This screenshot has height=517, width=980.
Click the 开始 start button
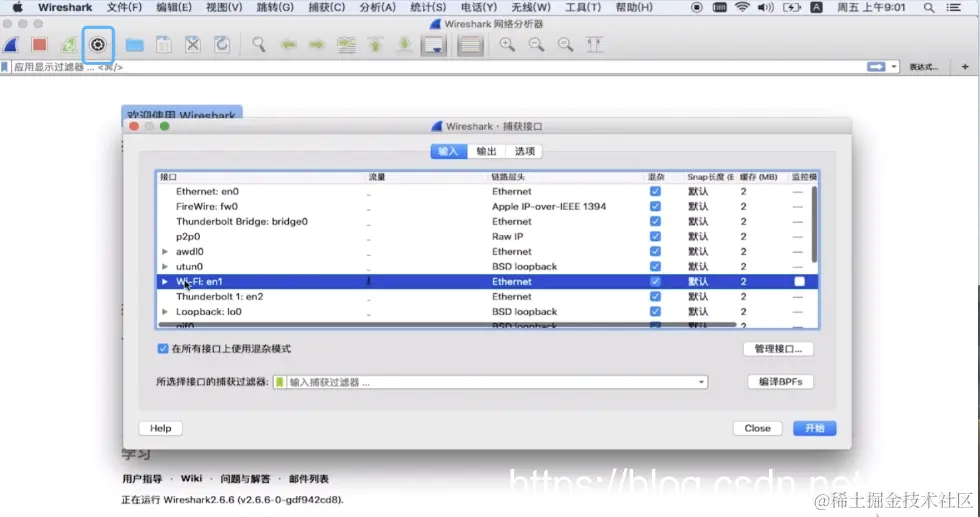(x=814, y=428)
